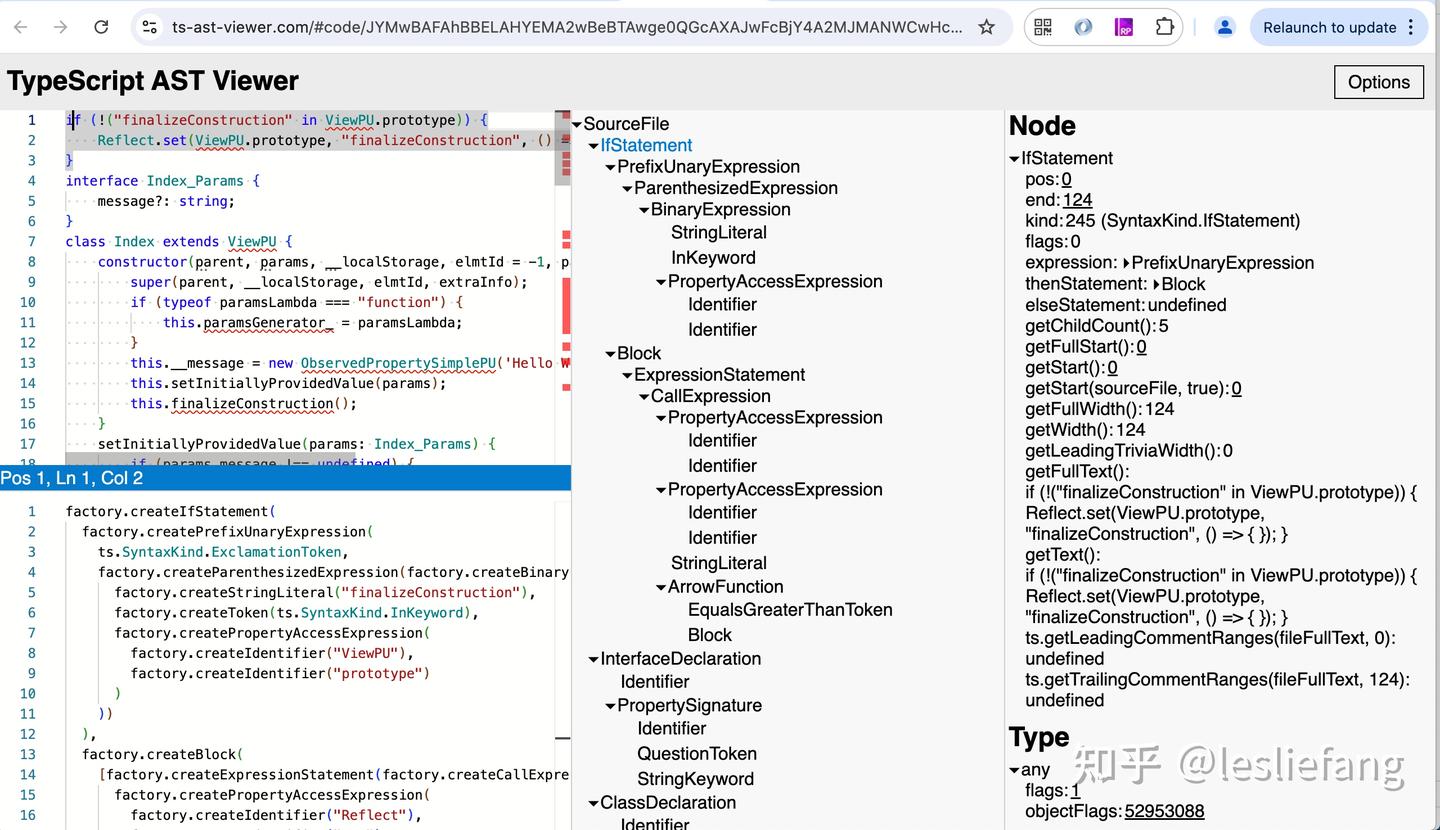Click the blue circular extension icon
Screen dimensions: 1440x830
(1083, 28)
